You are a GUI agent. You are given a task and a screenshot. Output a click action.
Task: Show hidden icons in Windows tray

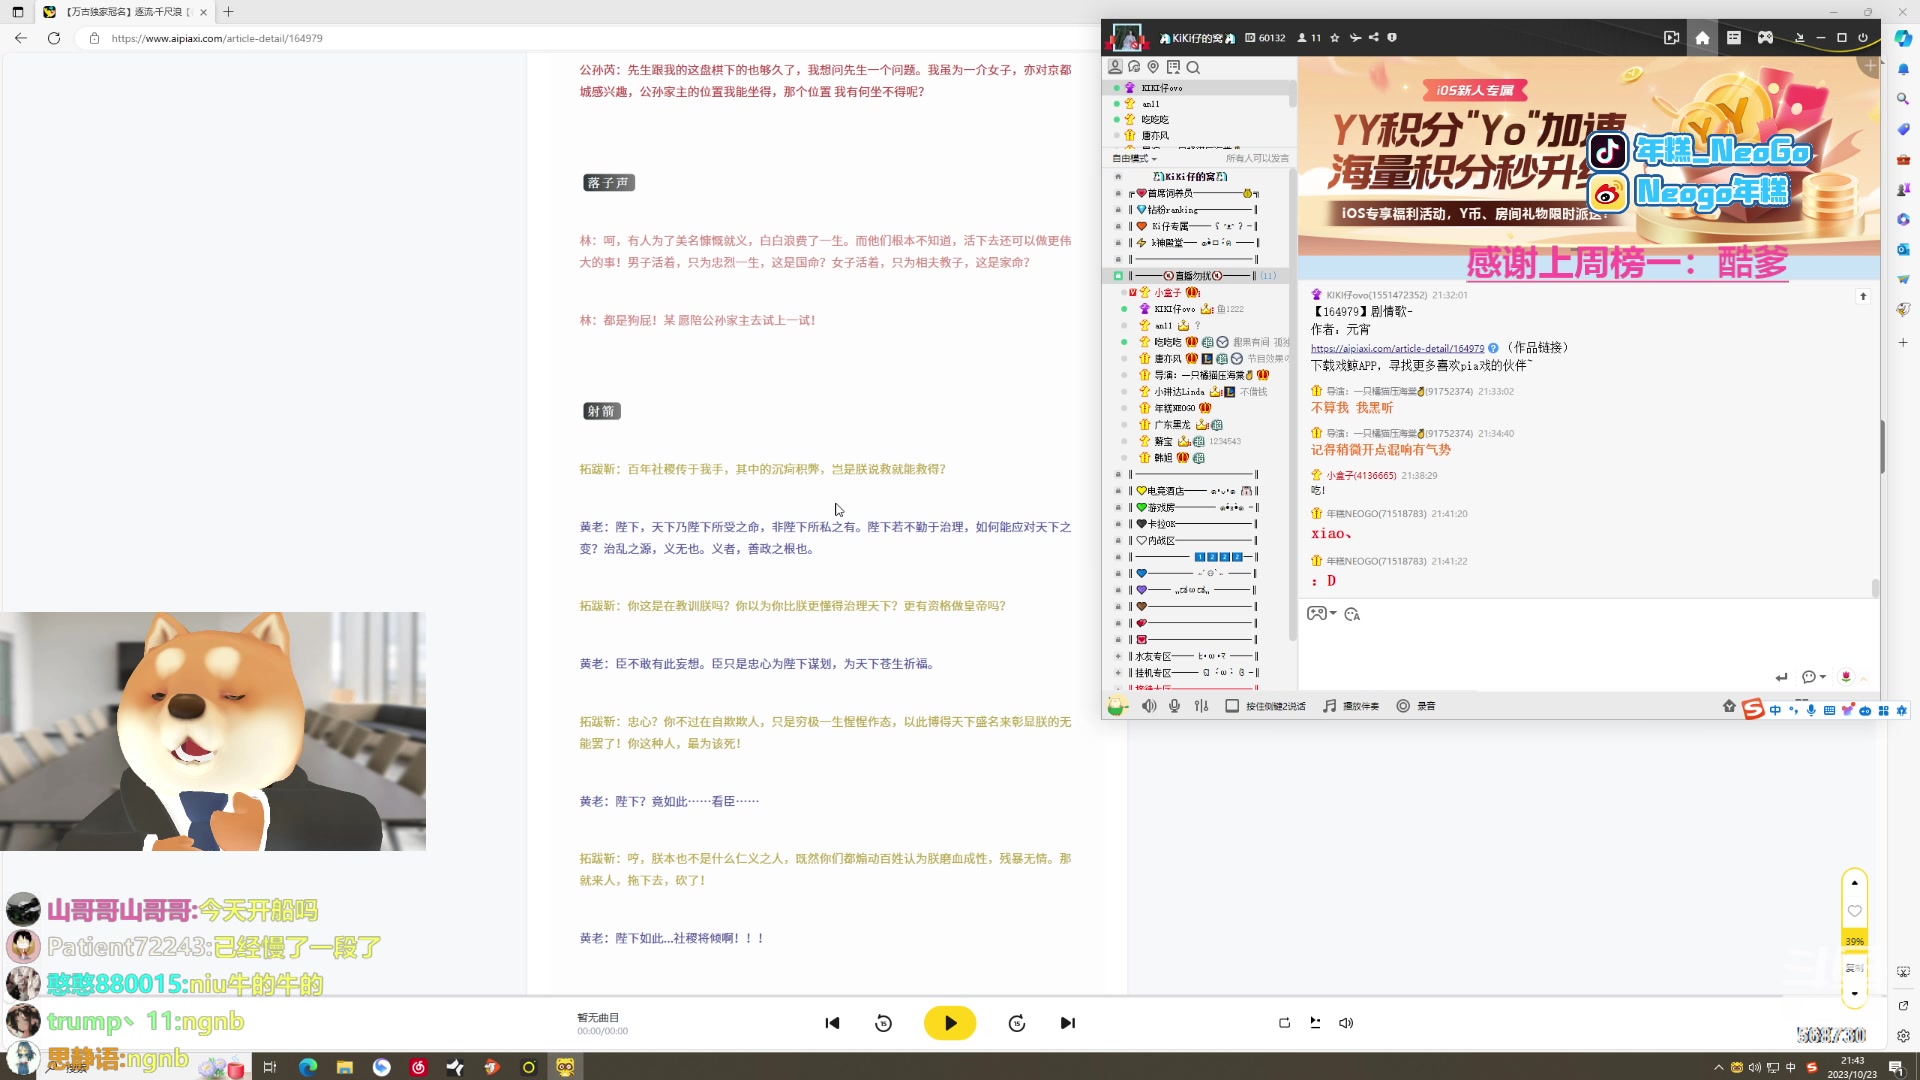click(1718, 1067)
